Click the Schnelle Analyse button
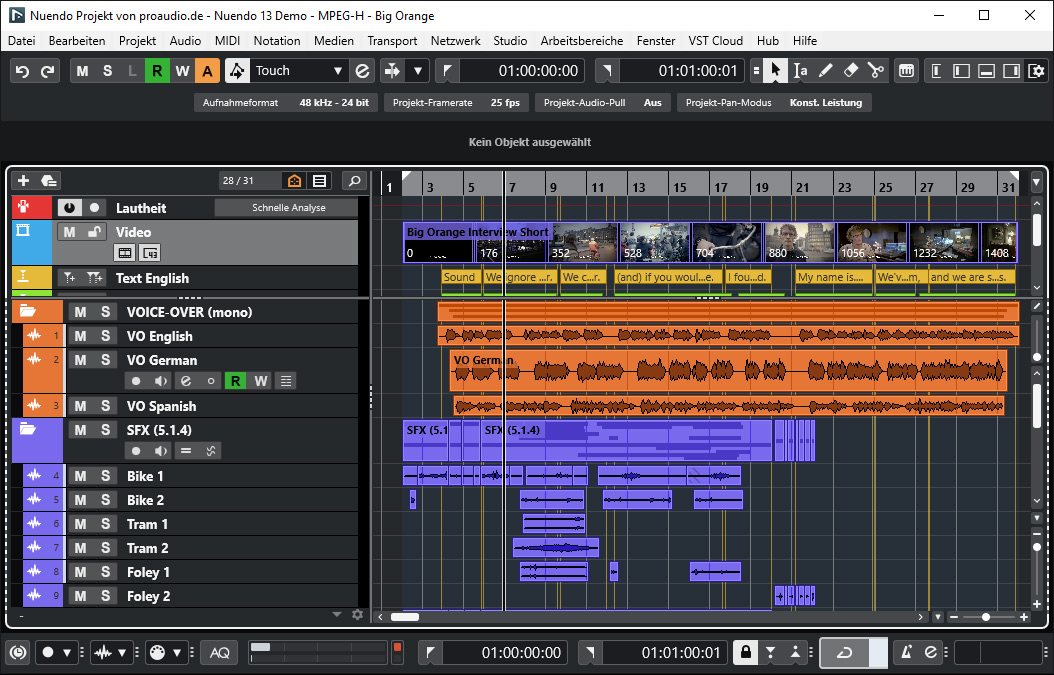Viewport: 1054px width, 675px height. 288,208
